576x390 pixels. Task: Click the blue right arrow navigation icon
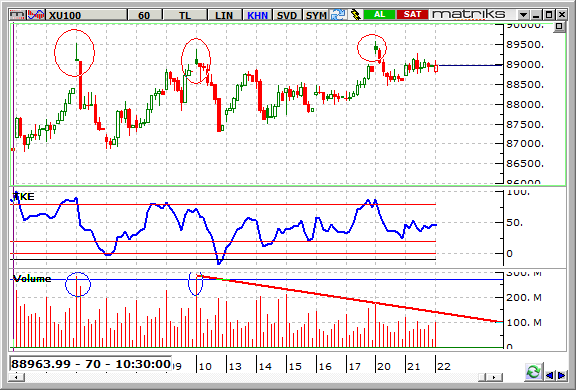[x=562, y=375]
